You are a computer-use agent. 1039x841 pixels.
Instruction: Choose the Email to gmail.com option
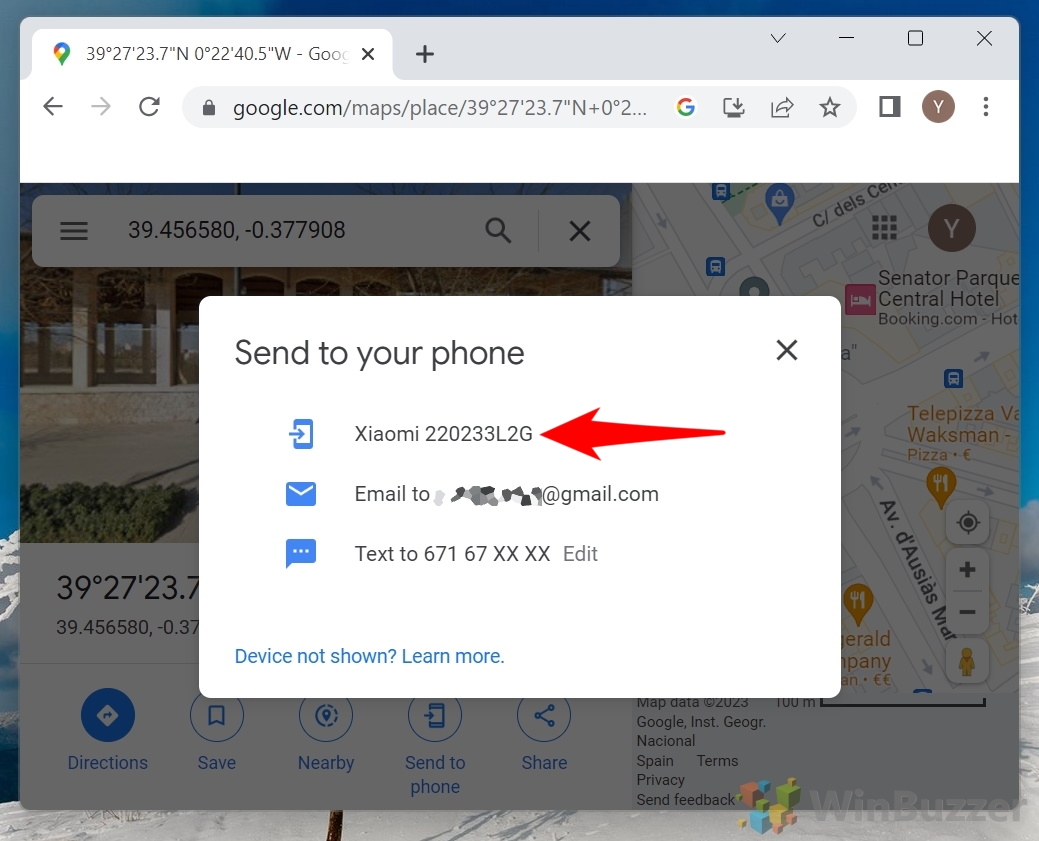pyautogui.click(x=506, y=494)
